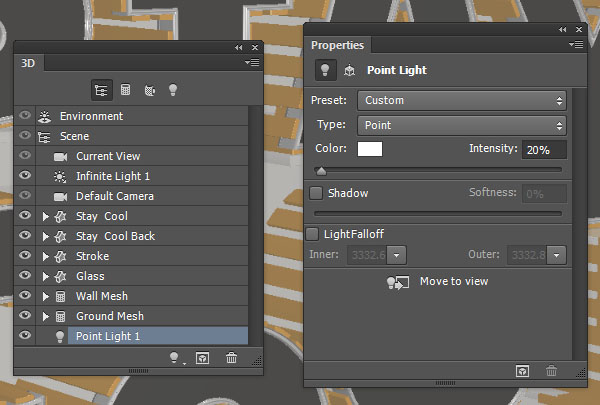Image resolution: width=600 pixels, height=405 pixels.
Task: Click Move to view light icon
Action: pos(396,283)
